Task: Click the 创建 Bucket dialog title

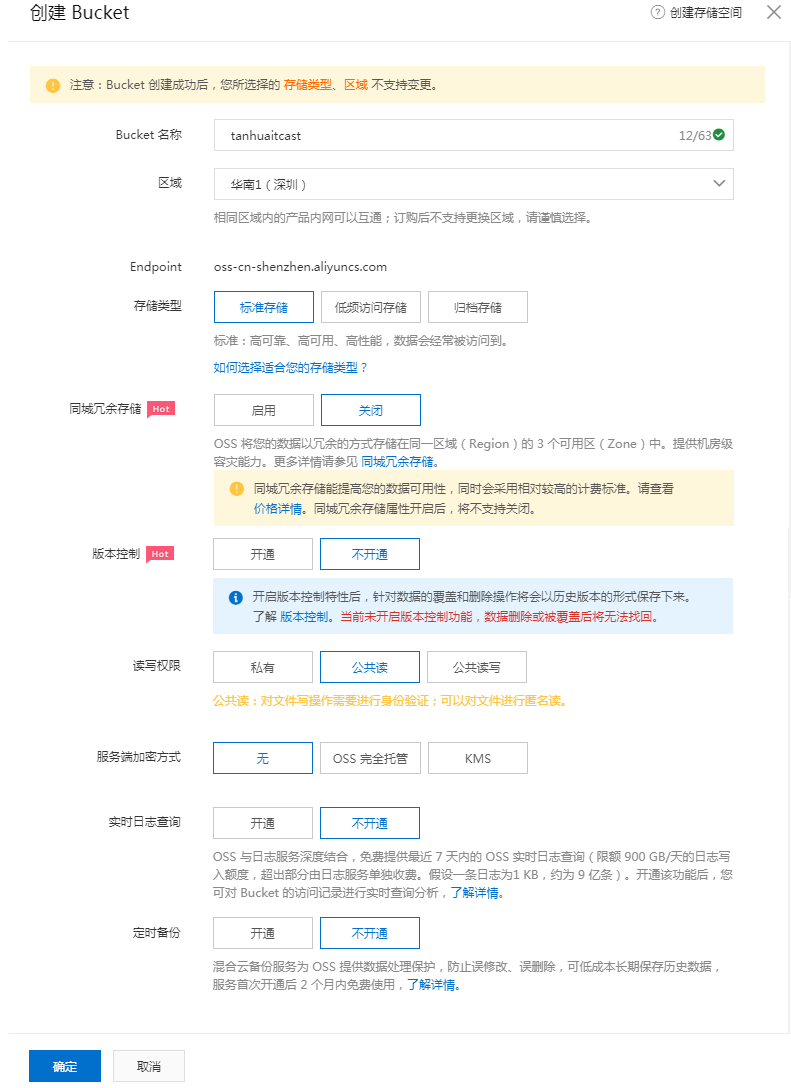Action: [79, 13]
